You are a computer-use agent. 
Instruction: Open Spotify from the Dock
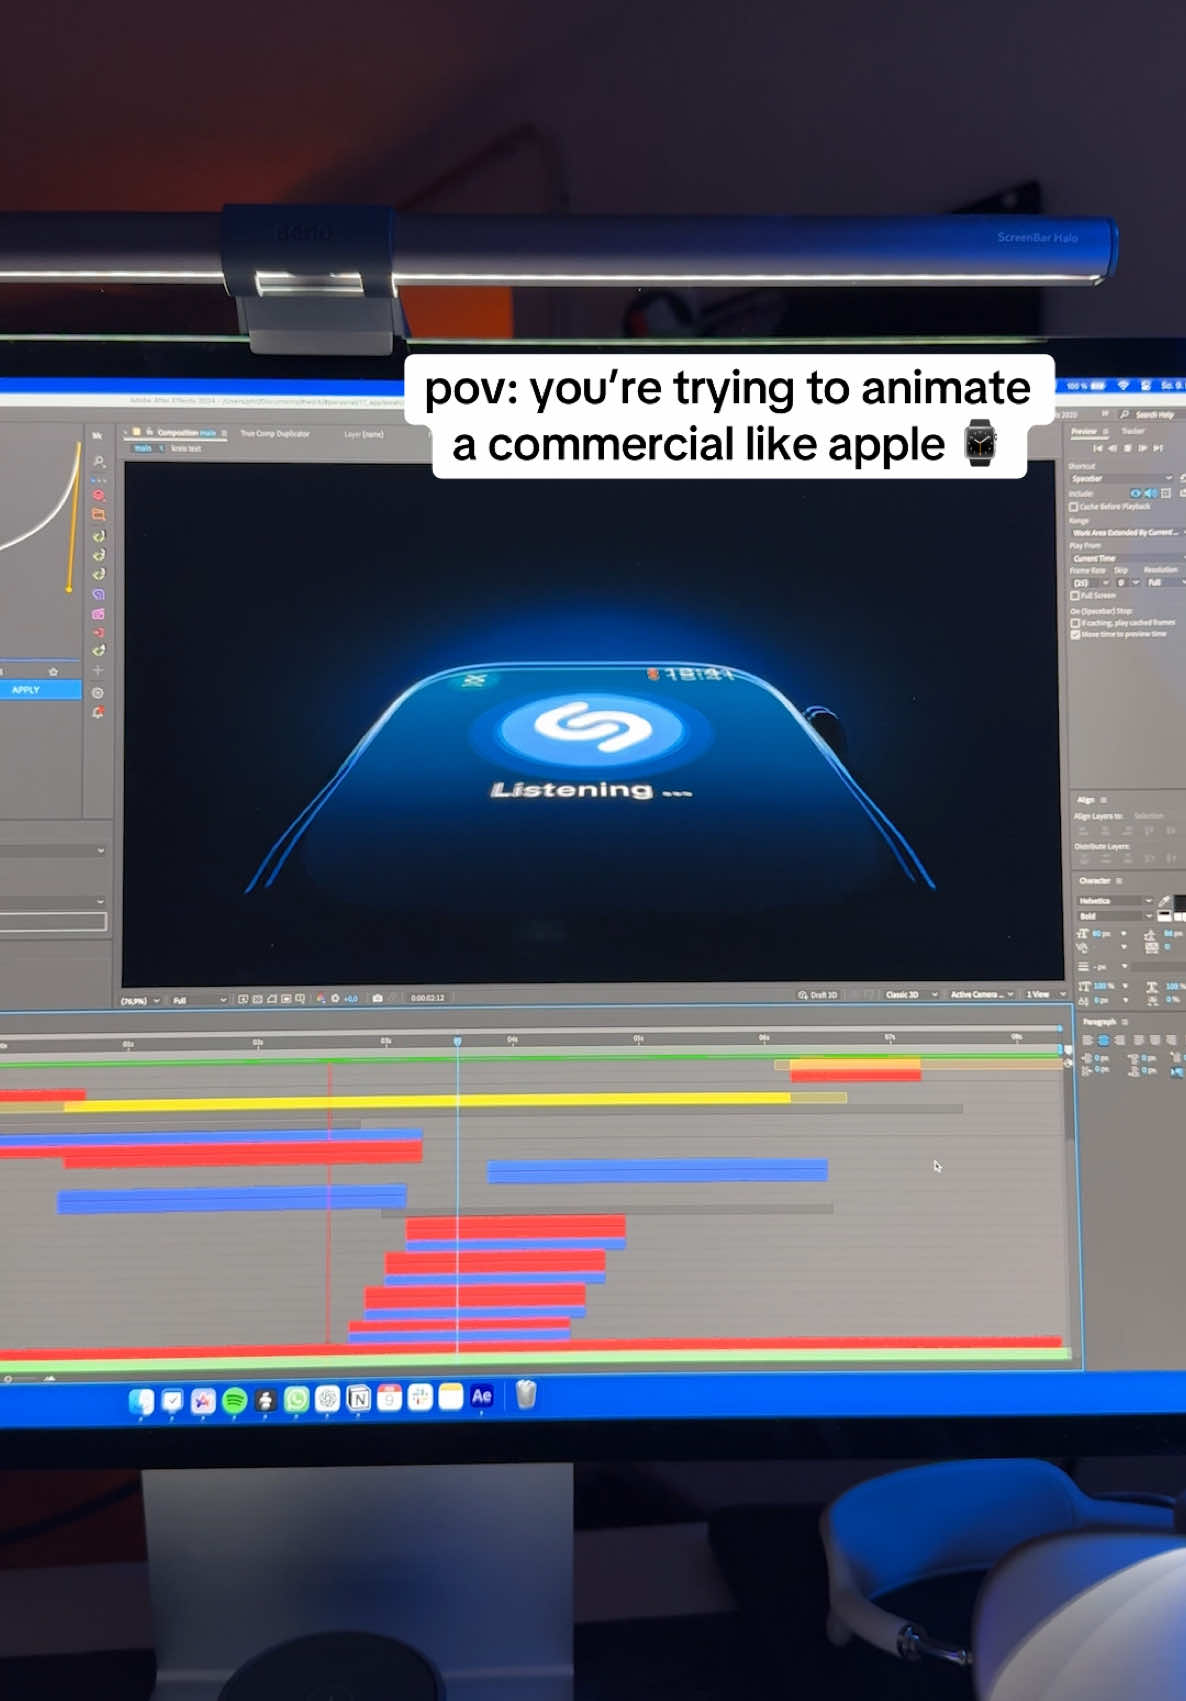click(234, 1400)
